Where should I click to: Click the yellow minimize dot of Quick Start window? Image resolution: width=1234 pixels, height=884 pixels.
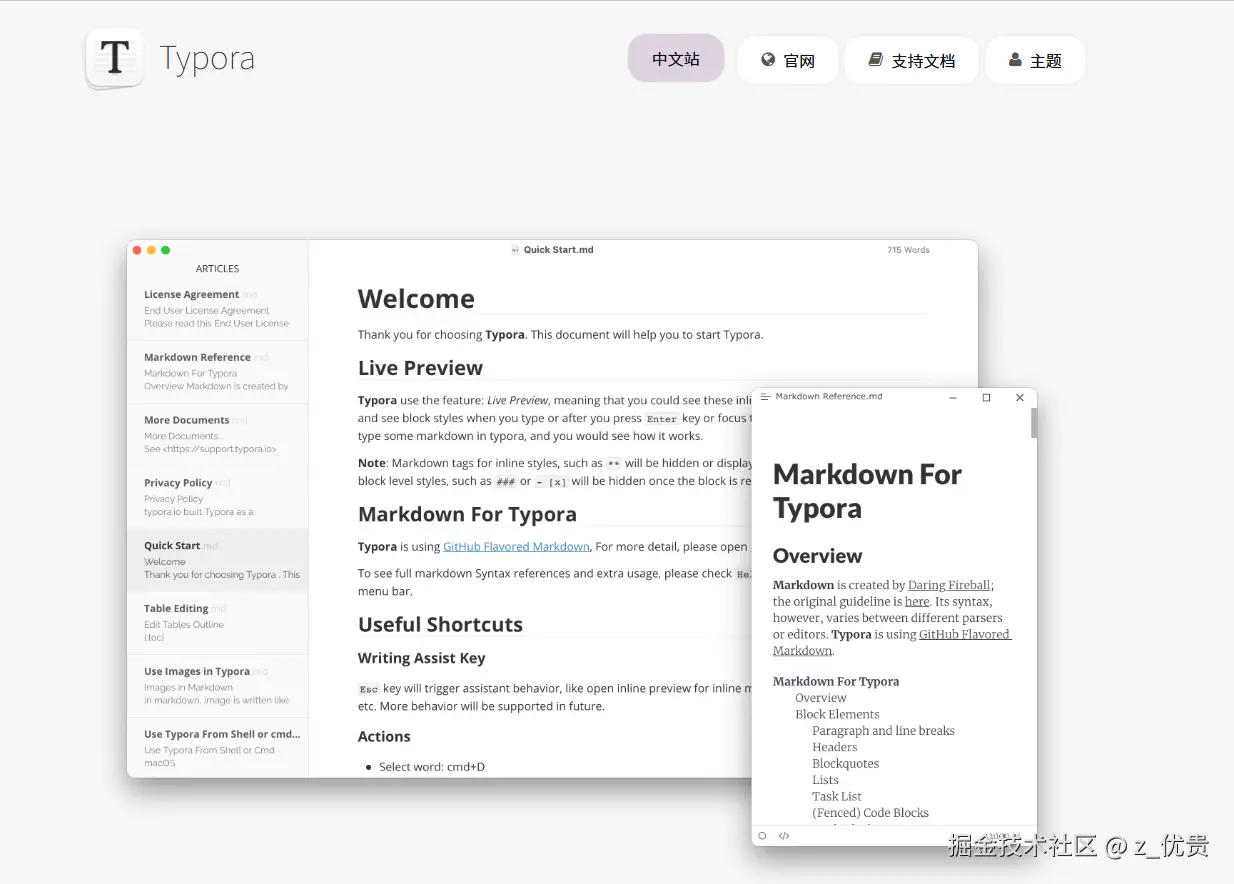(151, 250)
